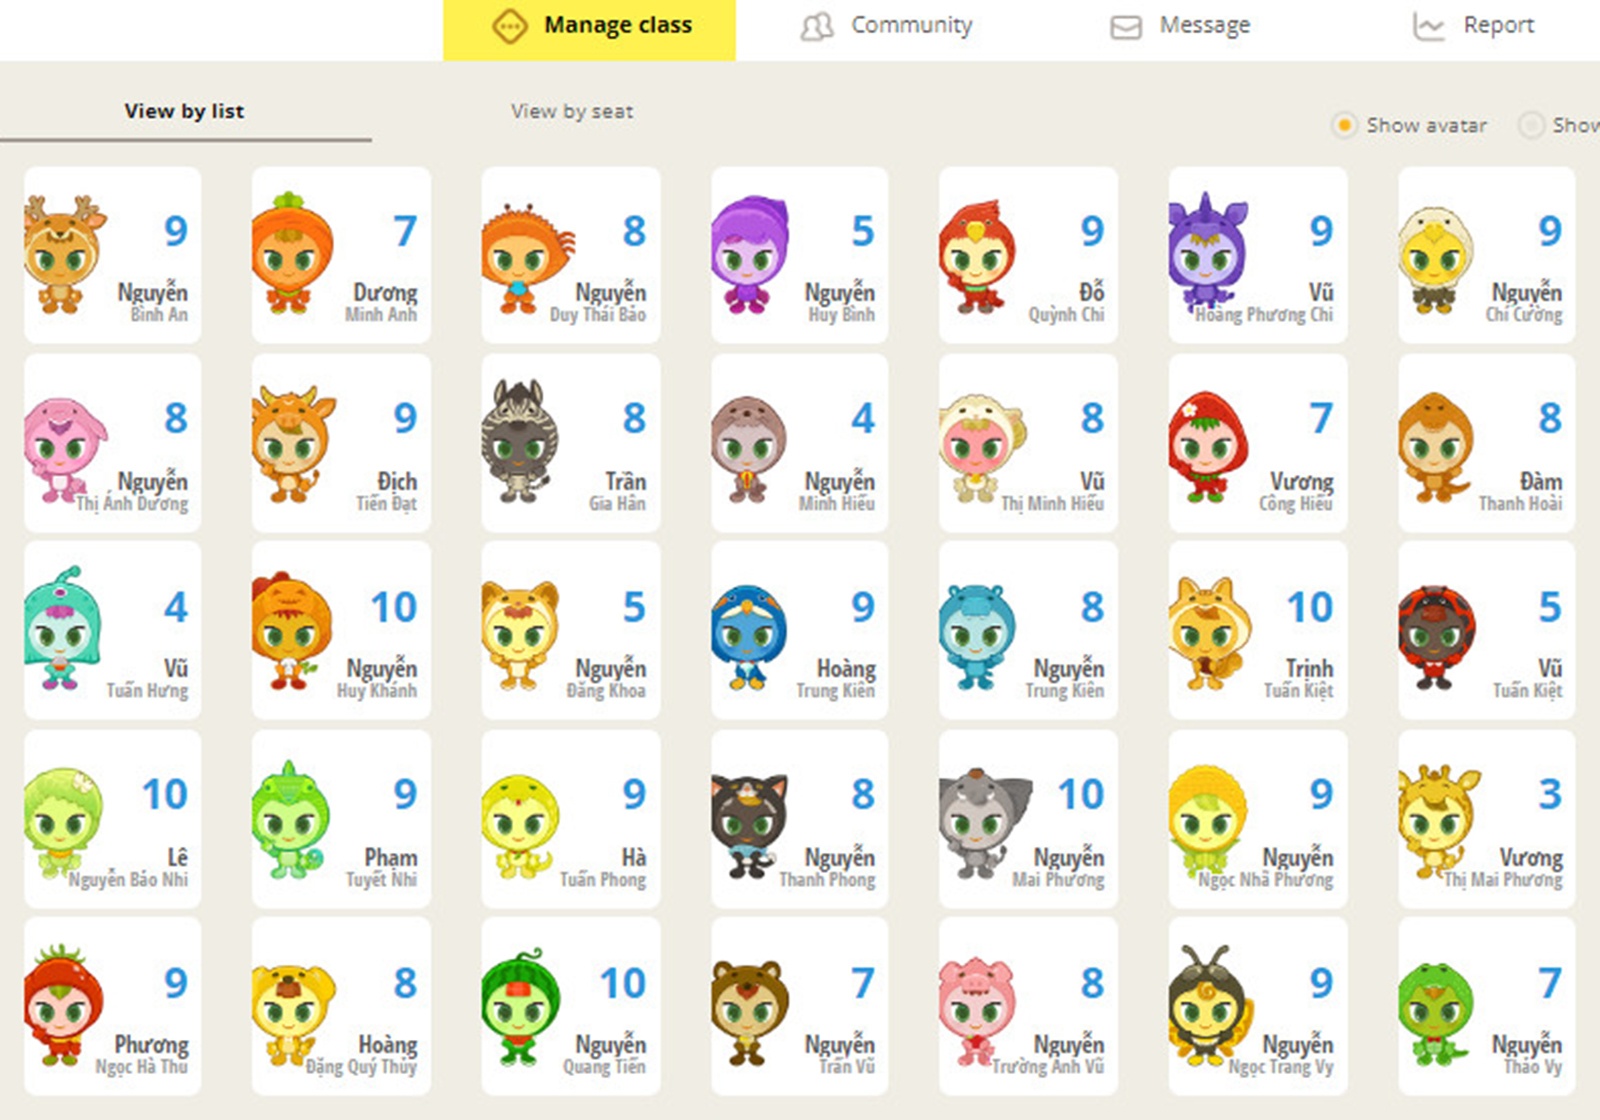Select the second Show radio option, cut off
1600x1120 pixels.
(x=1530, y=125)
